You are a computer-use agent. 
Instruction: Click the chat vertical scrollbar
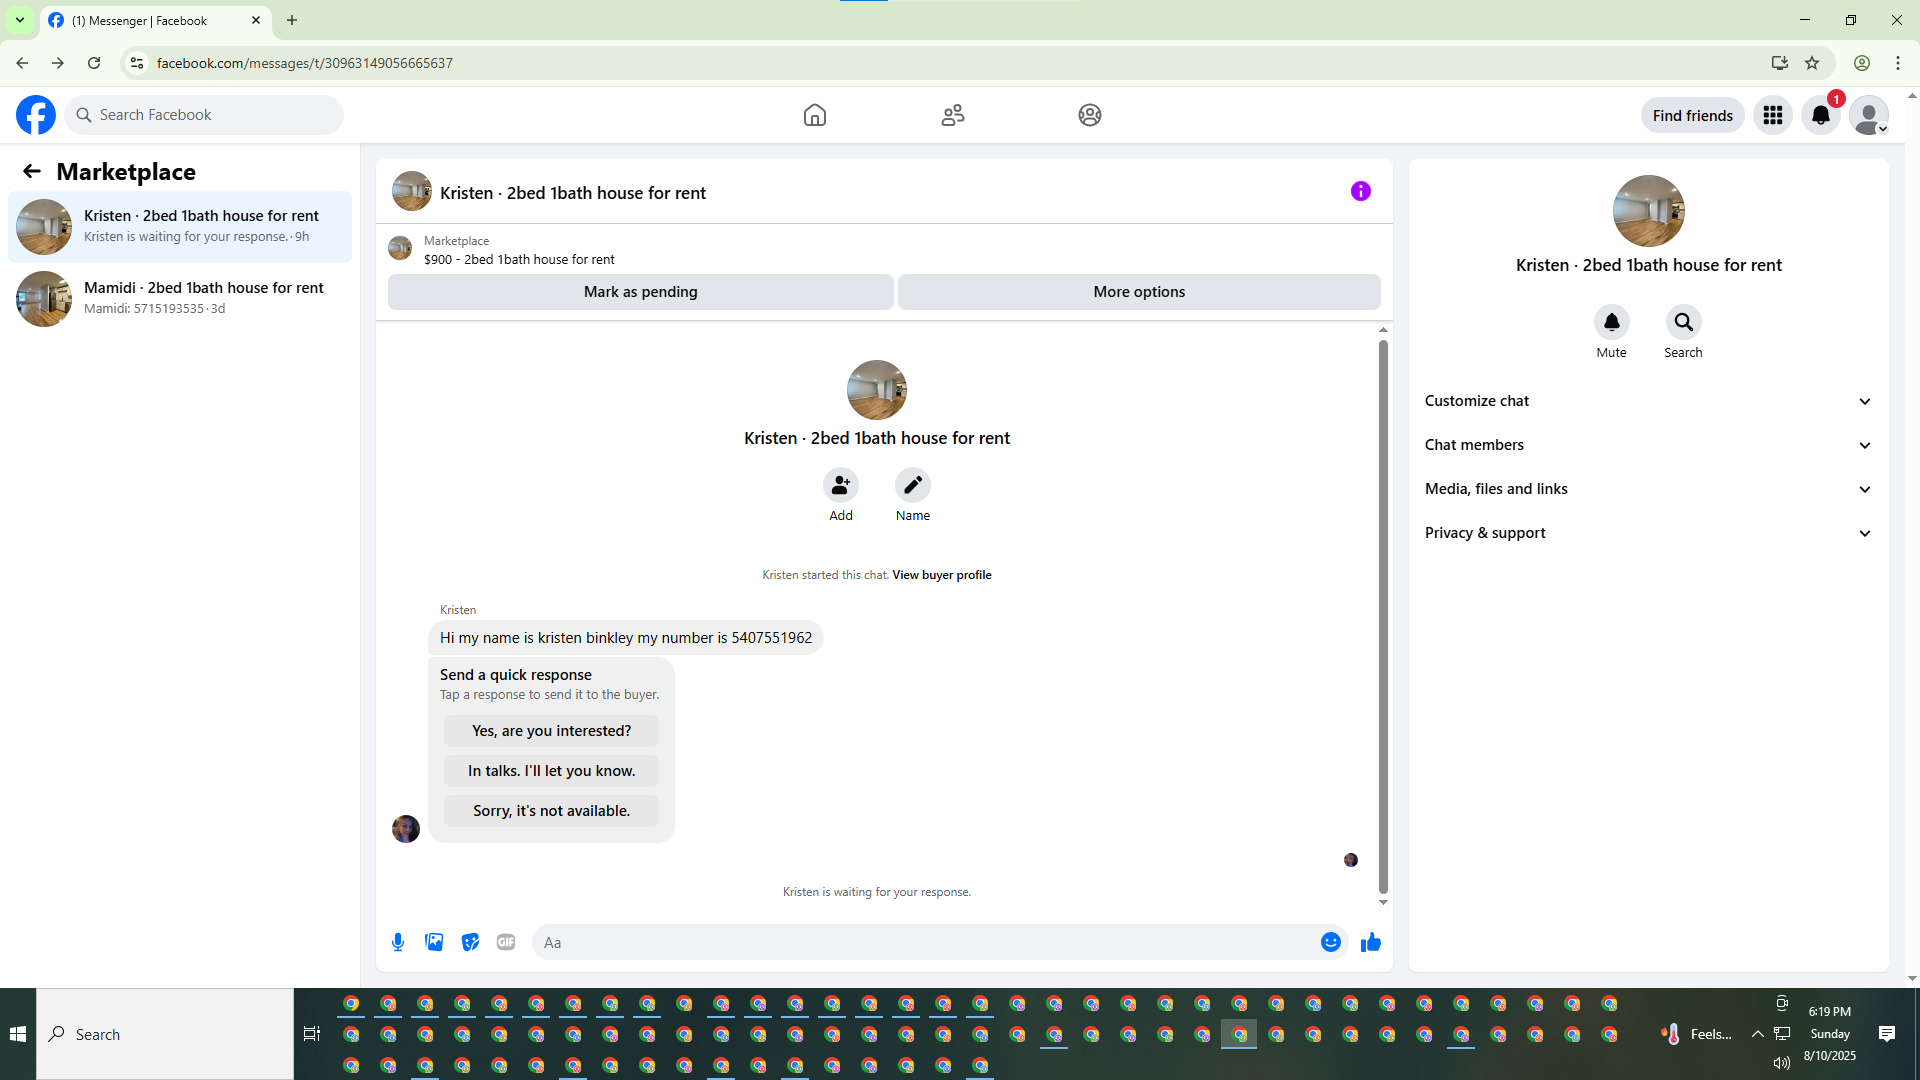(x=1383, y=616)
